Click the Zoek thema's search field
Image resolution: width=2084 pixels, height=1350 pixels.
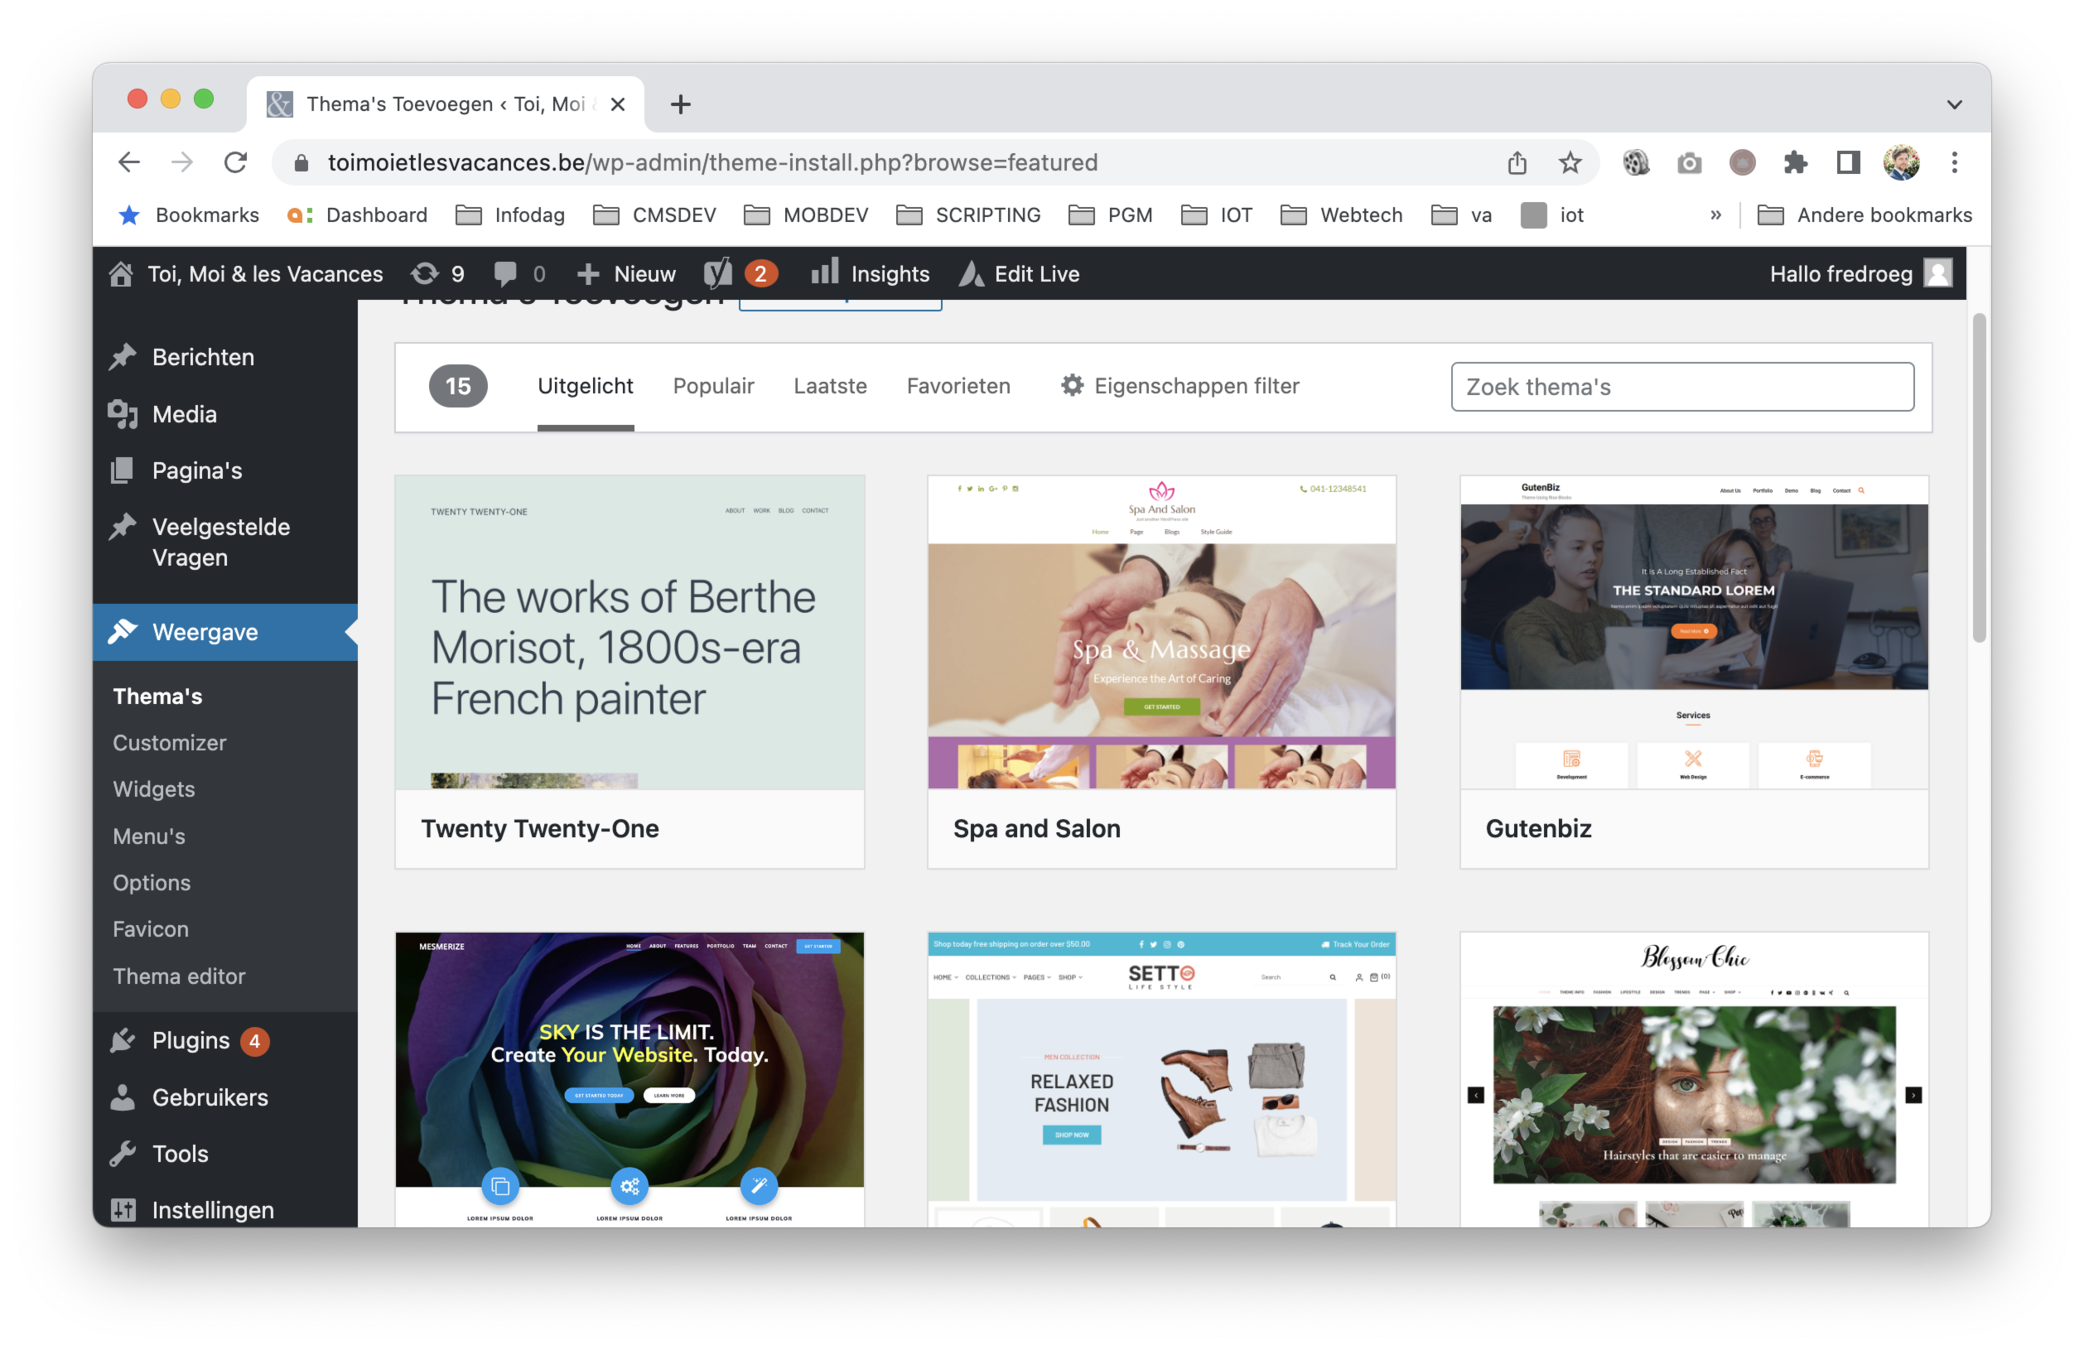pyautogui.click(x=1682, y=387)
